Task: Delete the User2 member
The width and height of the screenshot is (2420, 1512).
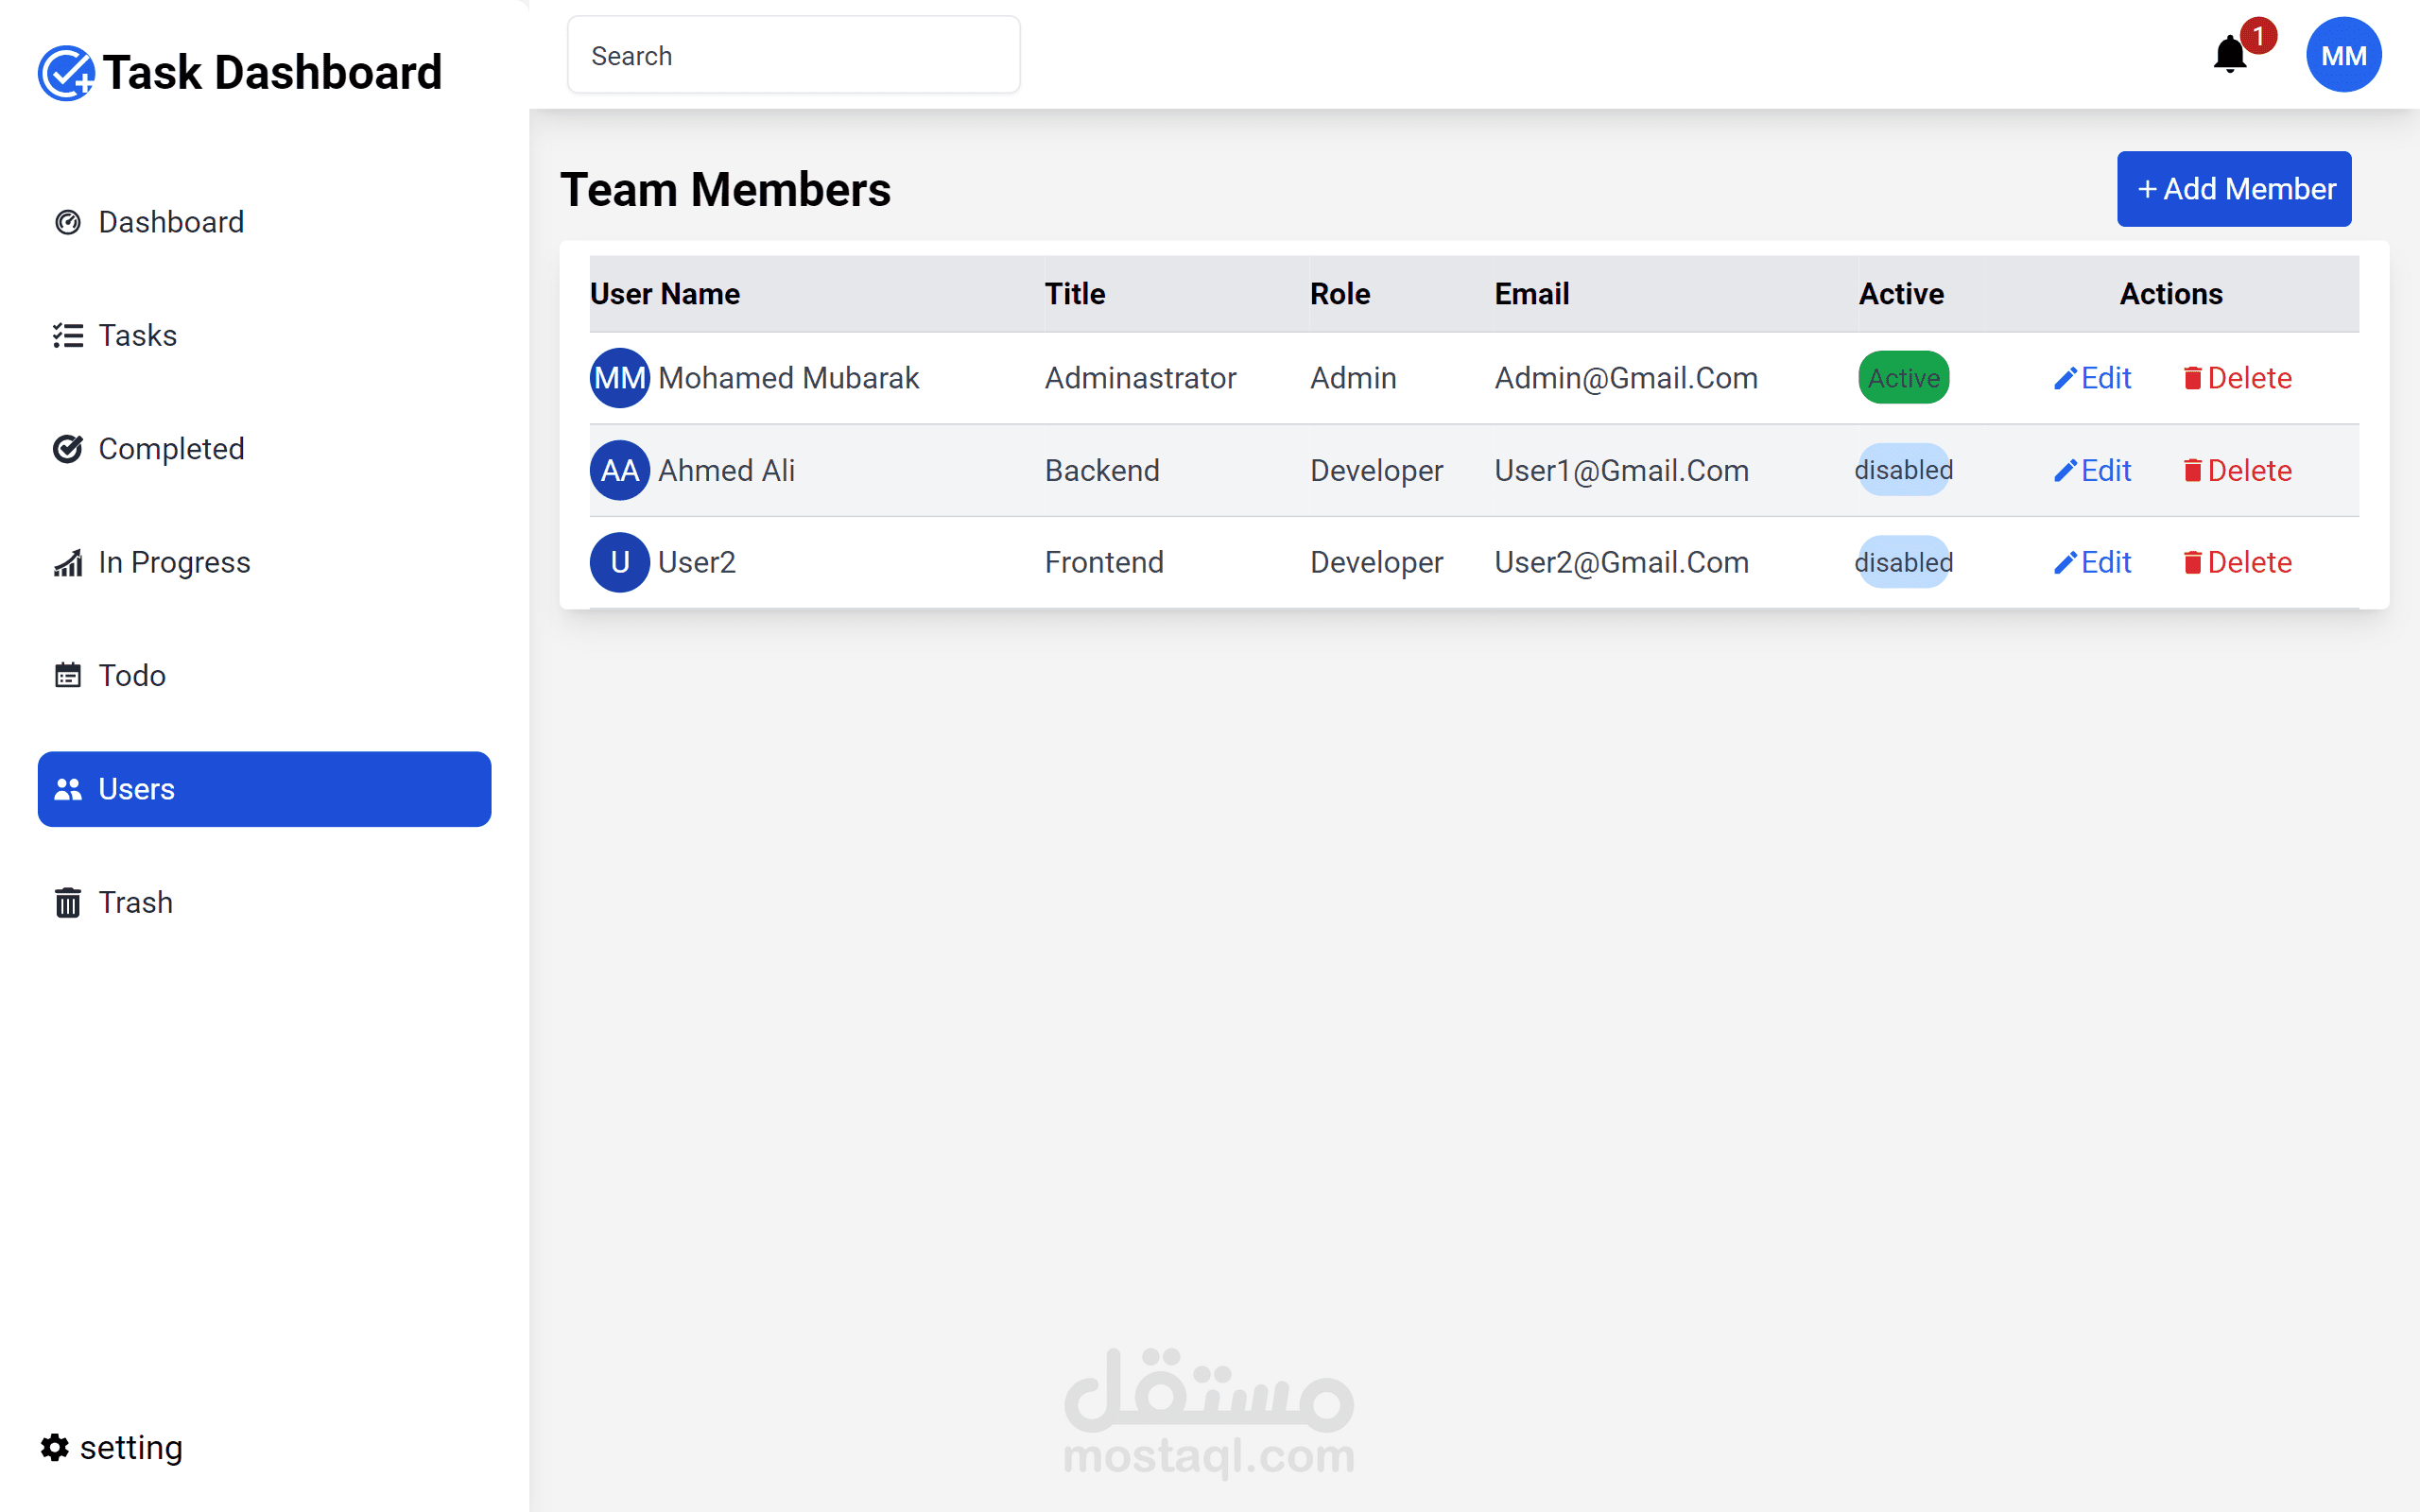Action: click(x=2237, y=562)
